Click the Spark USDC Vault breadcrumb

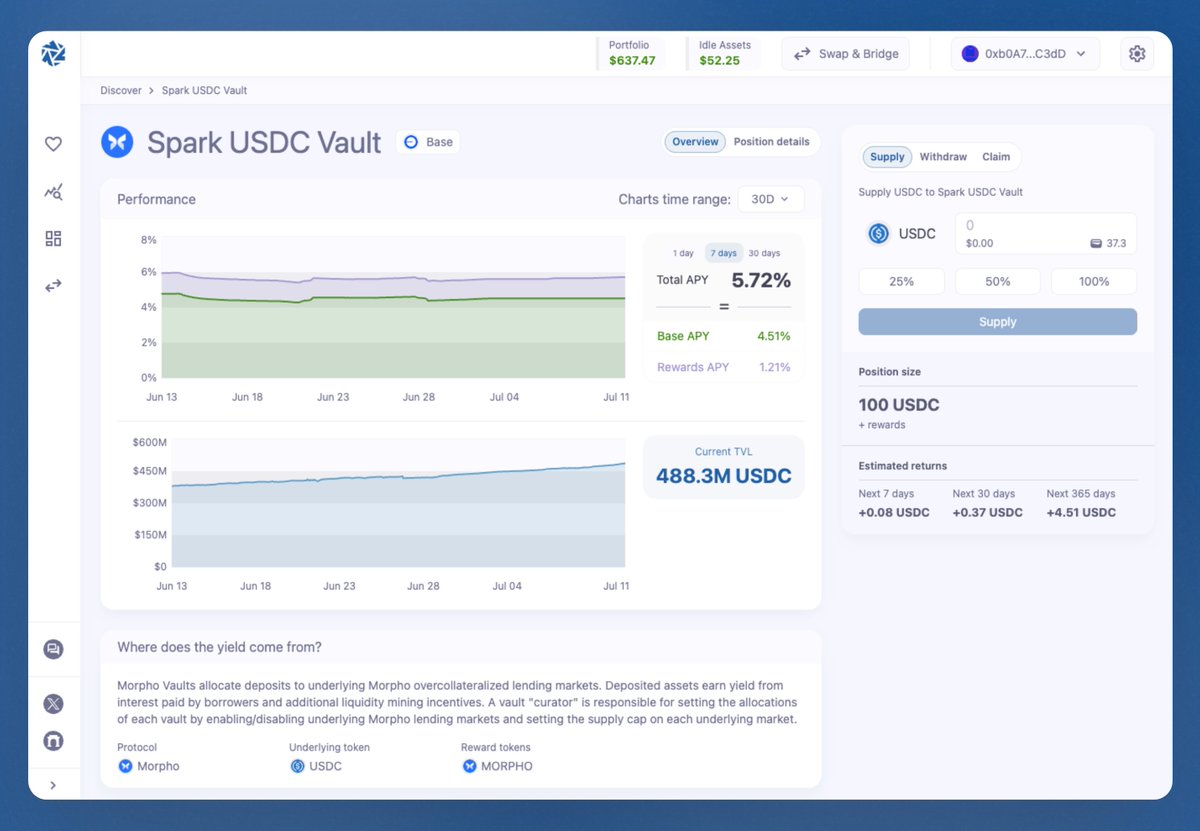(x=204, y=90)
